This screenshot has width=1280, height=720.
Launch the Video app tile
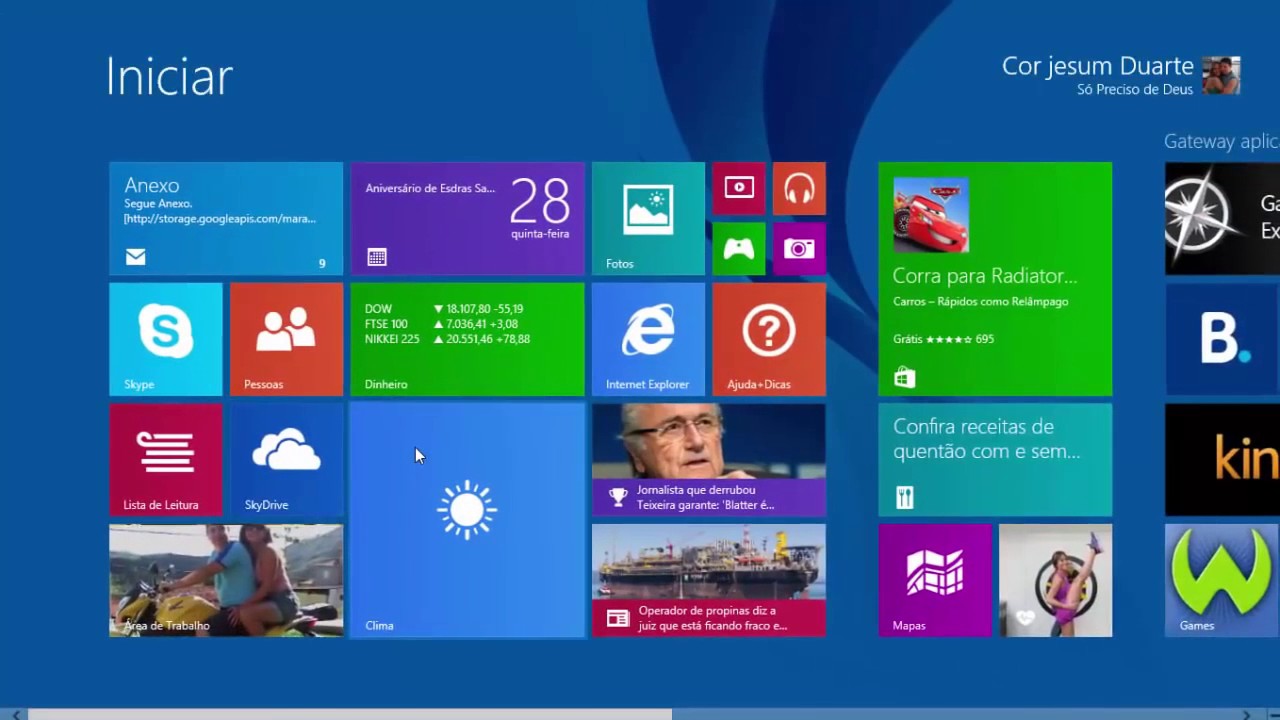tap(739, 188)
